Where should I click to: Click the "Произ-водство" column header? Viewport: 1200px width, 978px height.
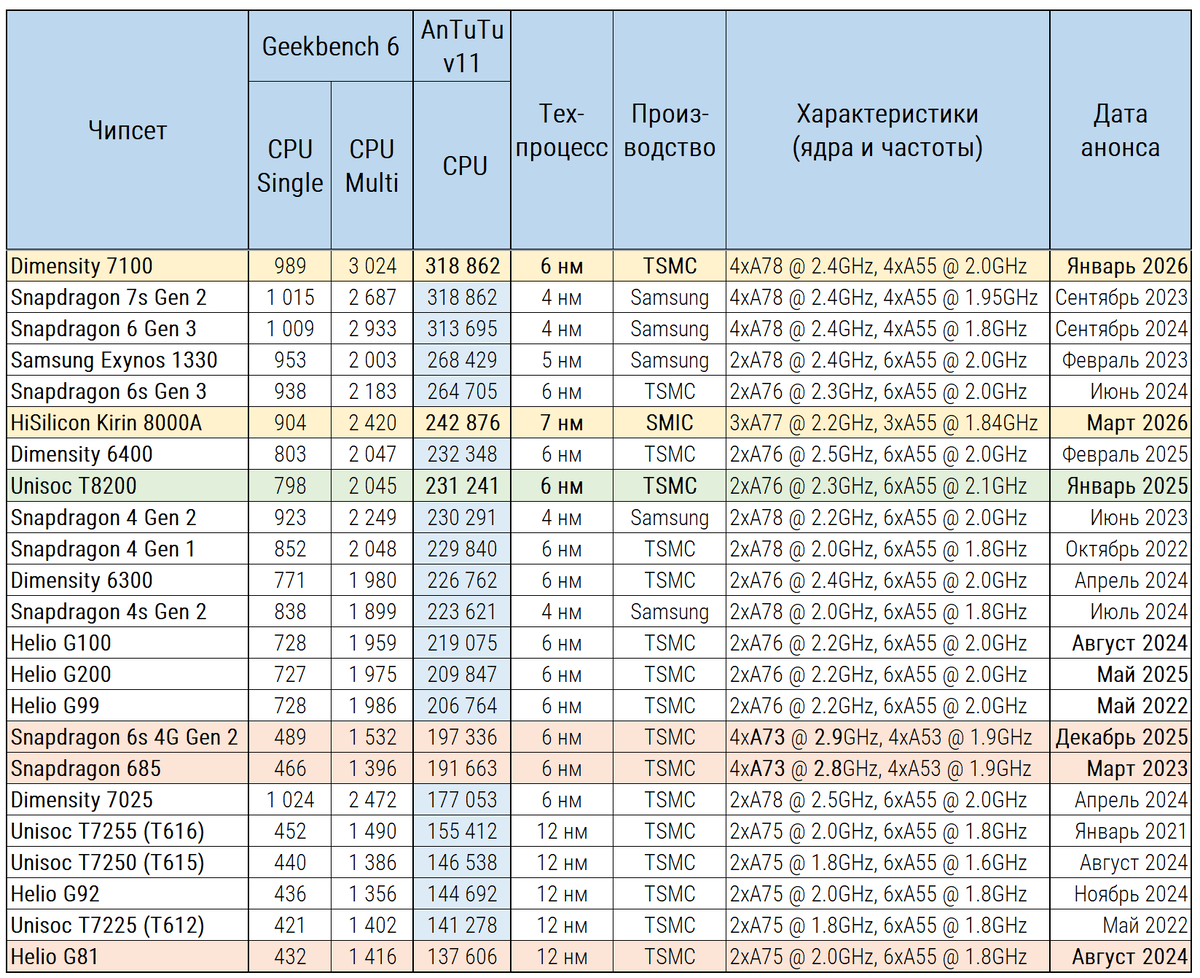pyautogui.click(x=669, y=130)
